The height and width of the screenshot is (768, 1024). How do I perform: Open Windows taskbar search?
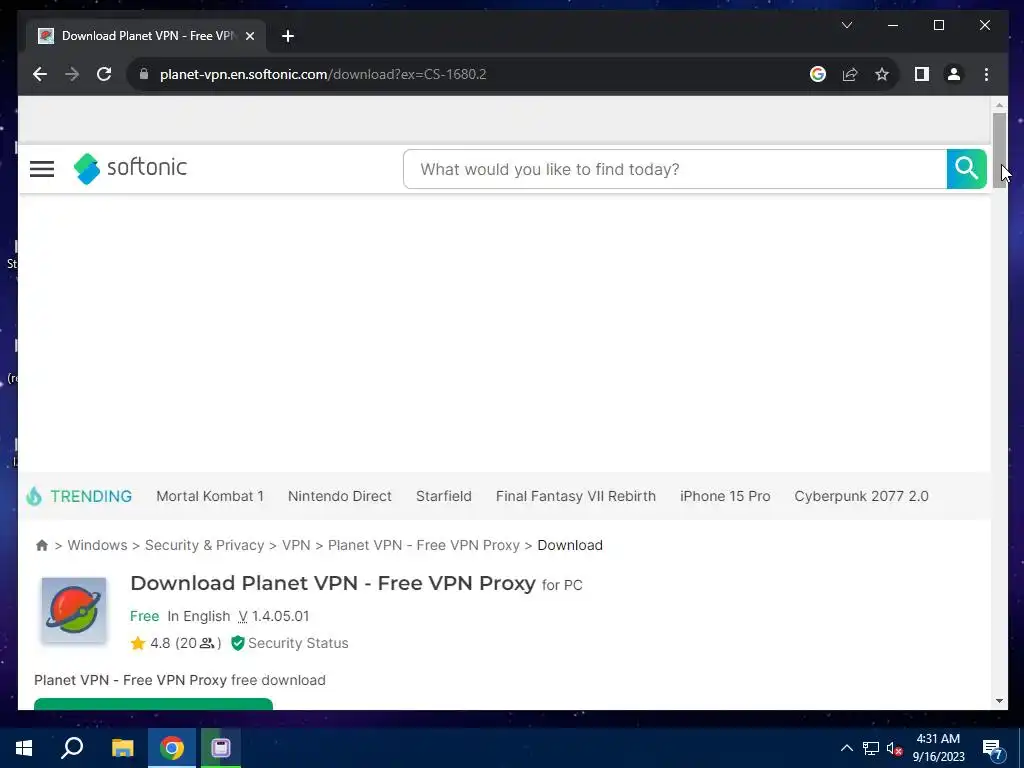[72, 748]
